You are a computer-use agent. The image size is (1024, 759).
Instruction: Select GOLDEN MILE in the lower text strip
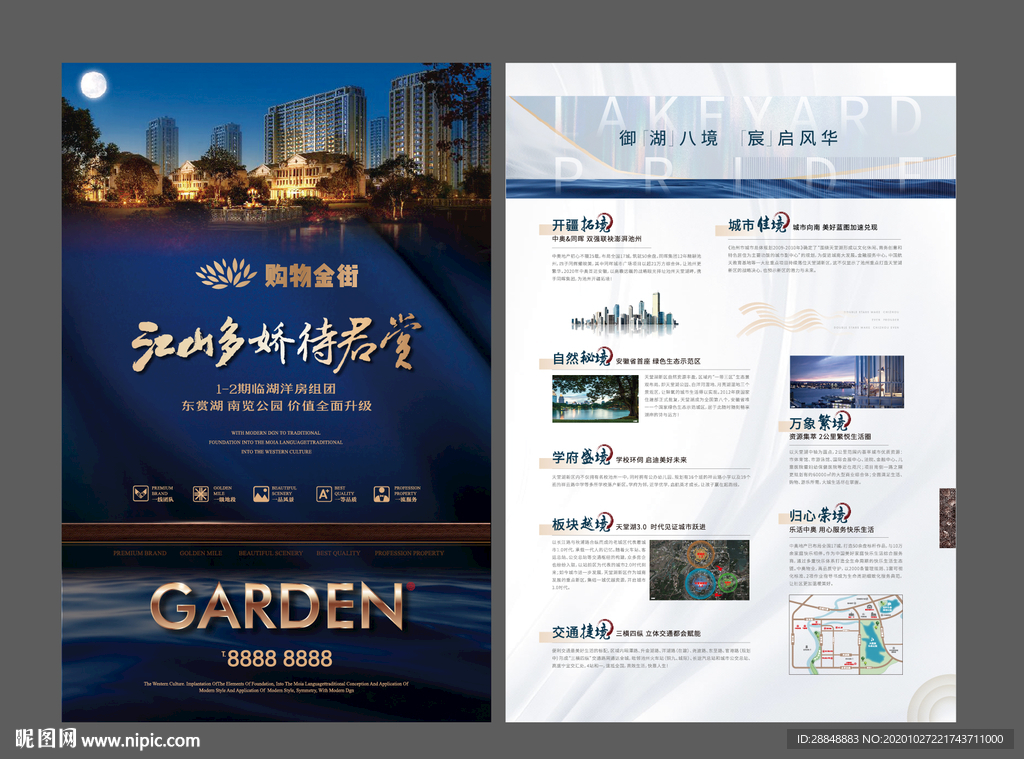coord(201,553)
